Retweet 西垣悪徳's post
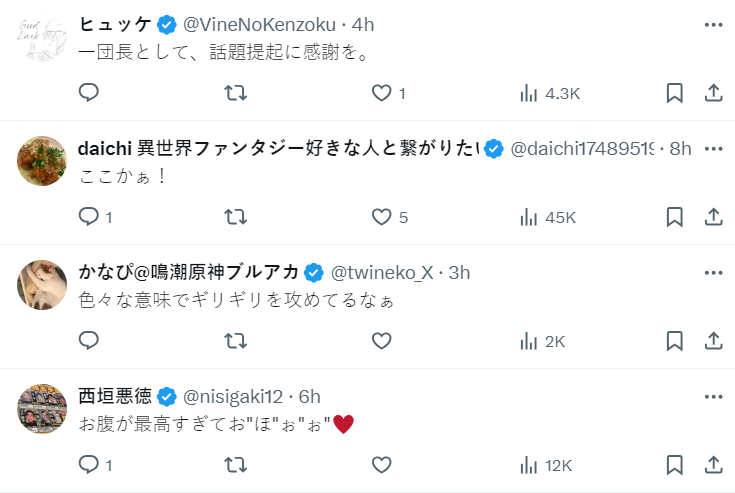735x493 pixels. [x=235, y=465]
